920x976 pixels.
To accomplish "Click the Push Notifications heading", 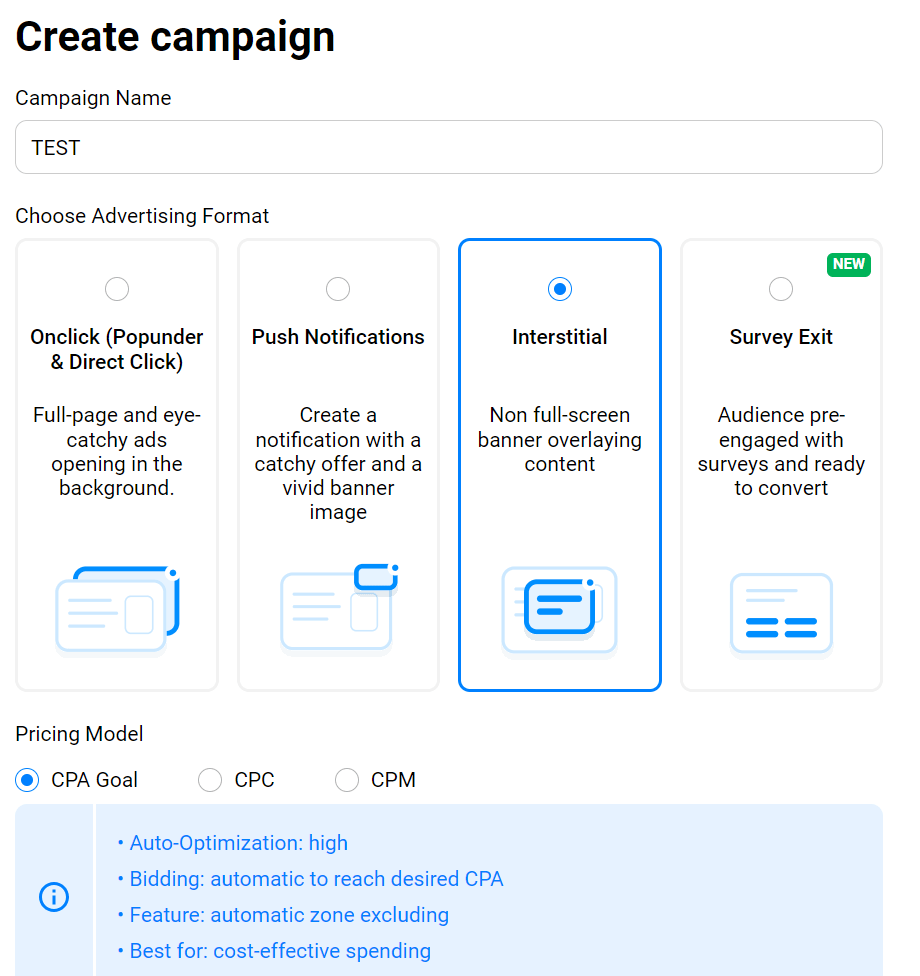I will coord(338,337).
